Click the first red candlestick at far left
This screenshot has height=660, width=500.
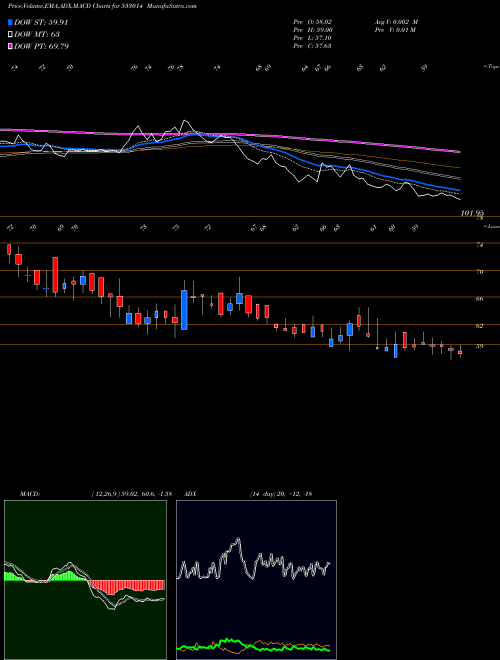pyautogui.click(x=9, y=249)
